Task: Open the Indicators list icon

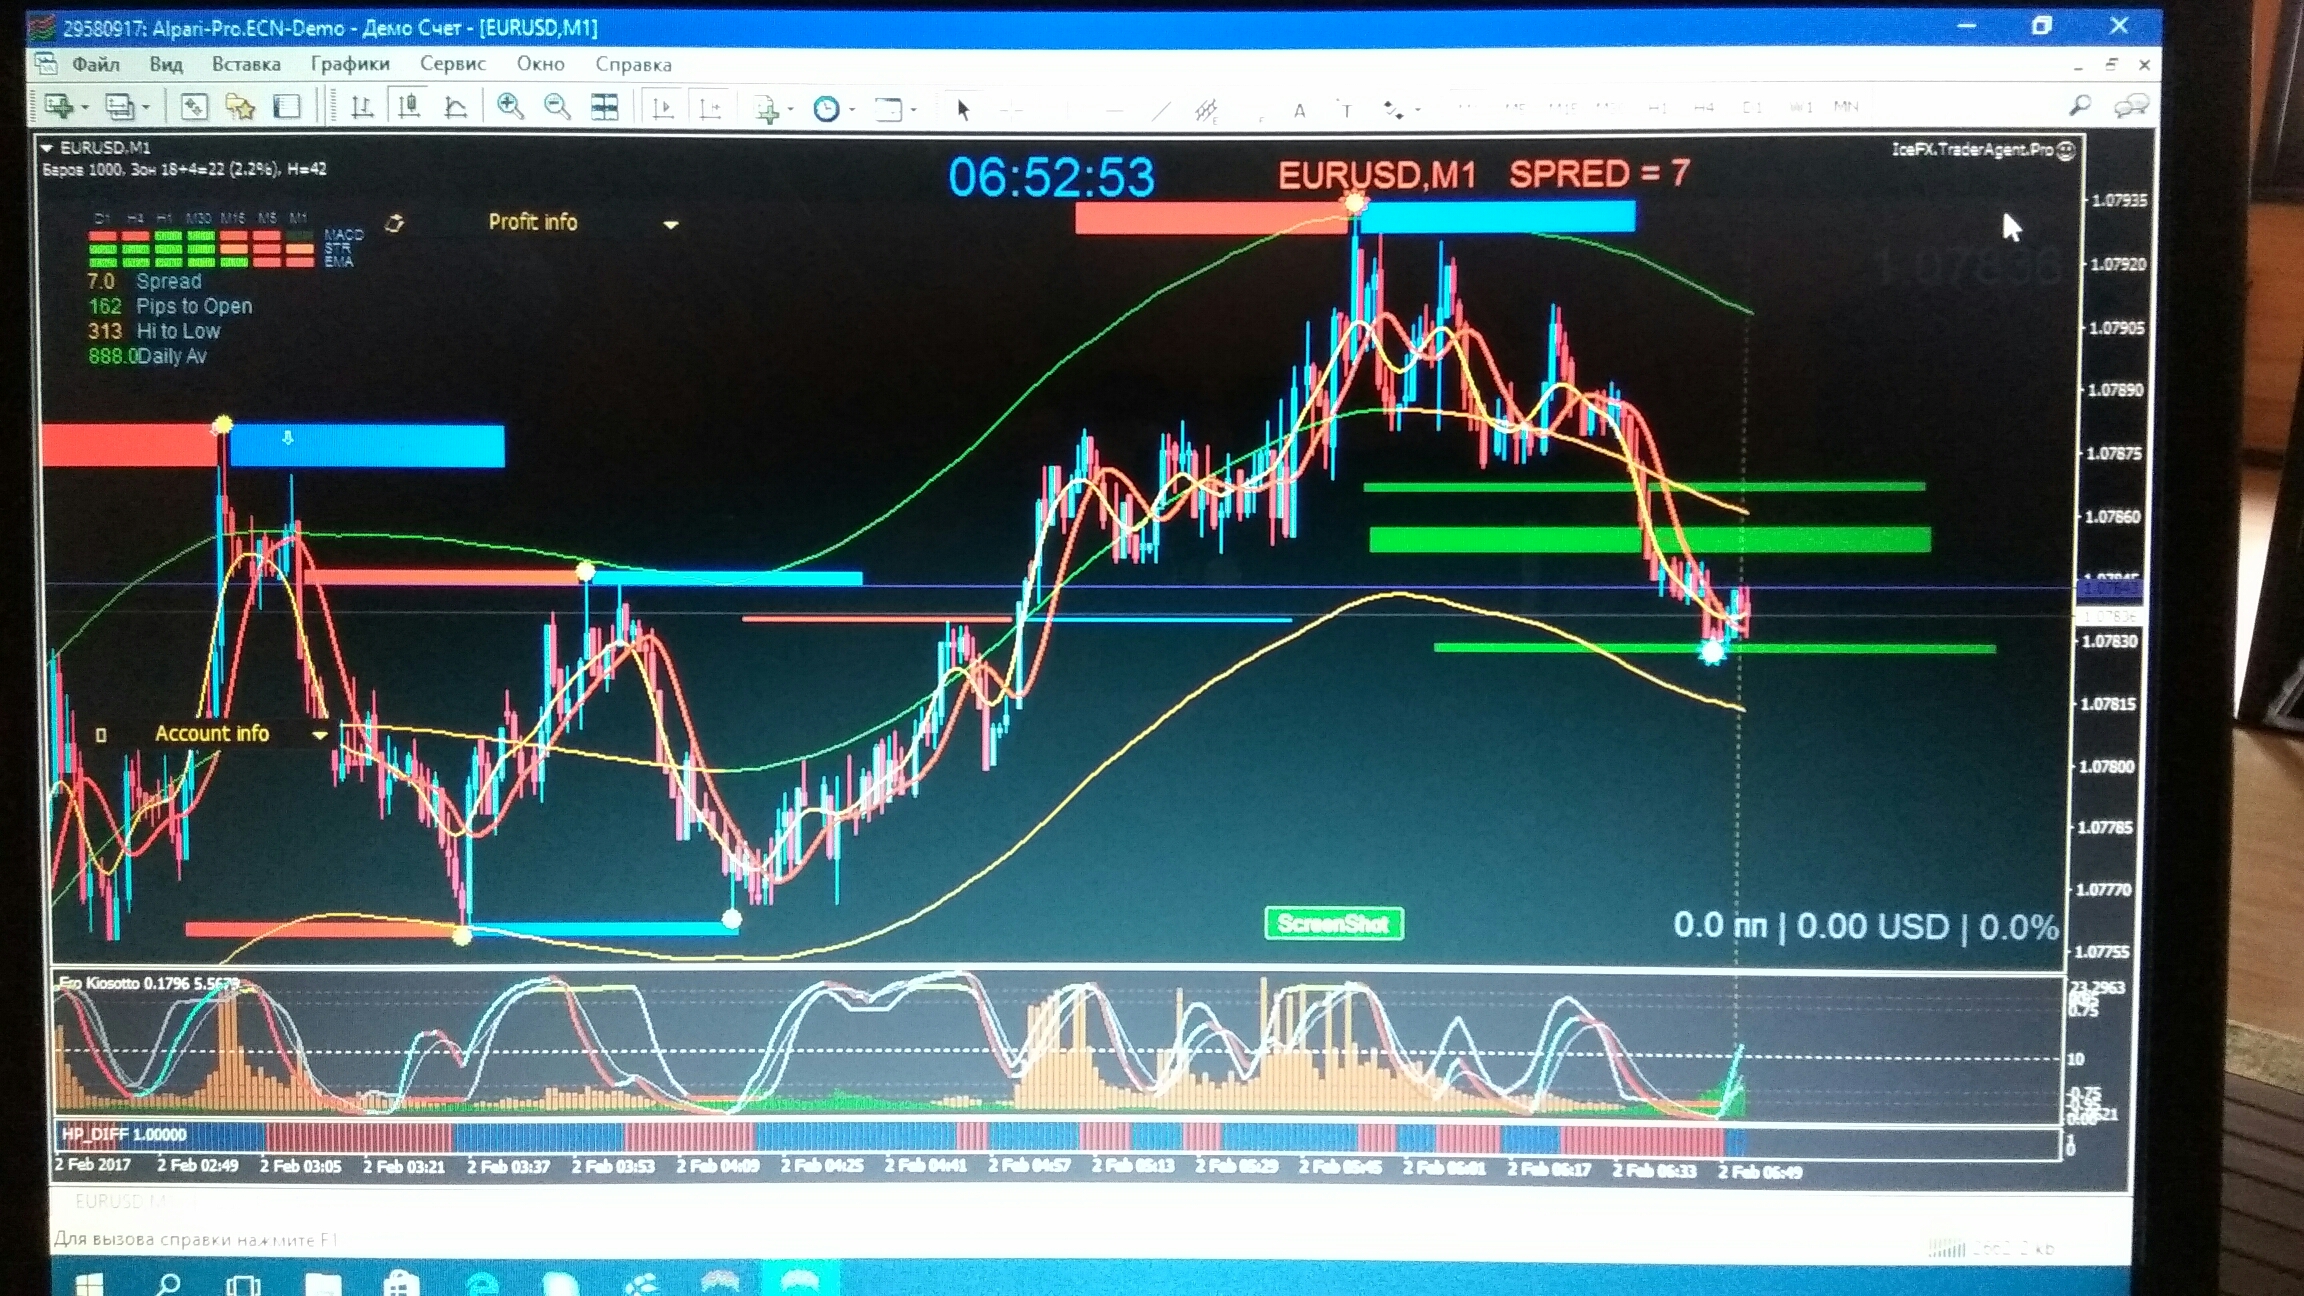Action: click(768, 109)
